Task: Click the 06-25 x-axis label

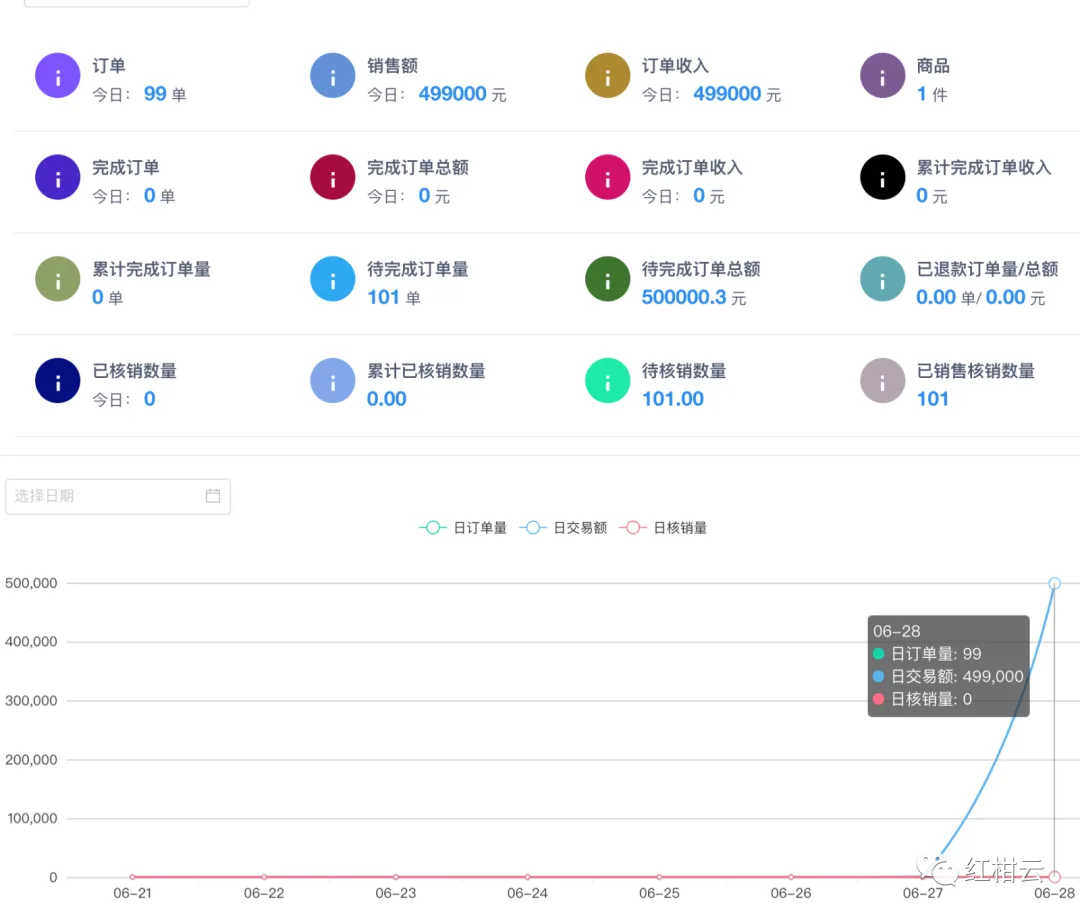Action: tap(659, 893)
